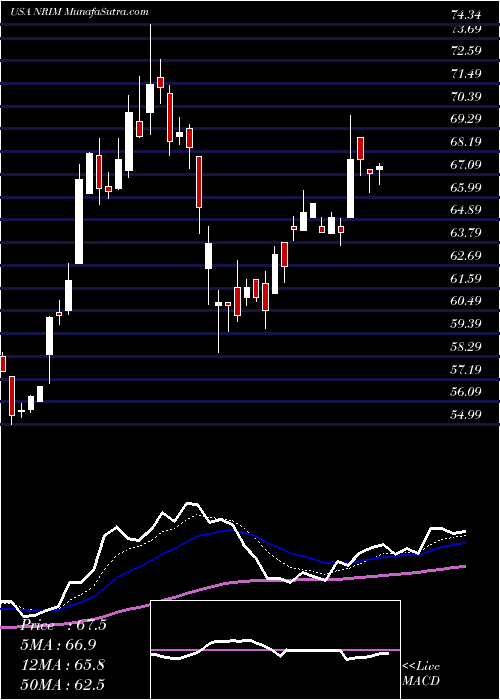Click the '50MA : 62.5' readout
Image resolution: width=500 pixels, height=700 pixels.
pos(63,685)
